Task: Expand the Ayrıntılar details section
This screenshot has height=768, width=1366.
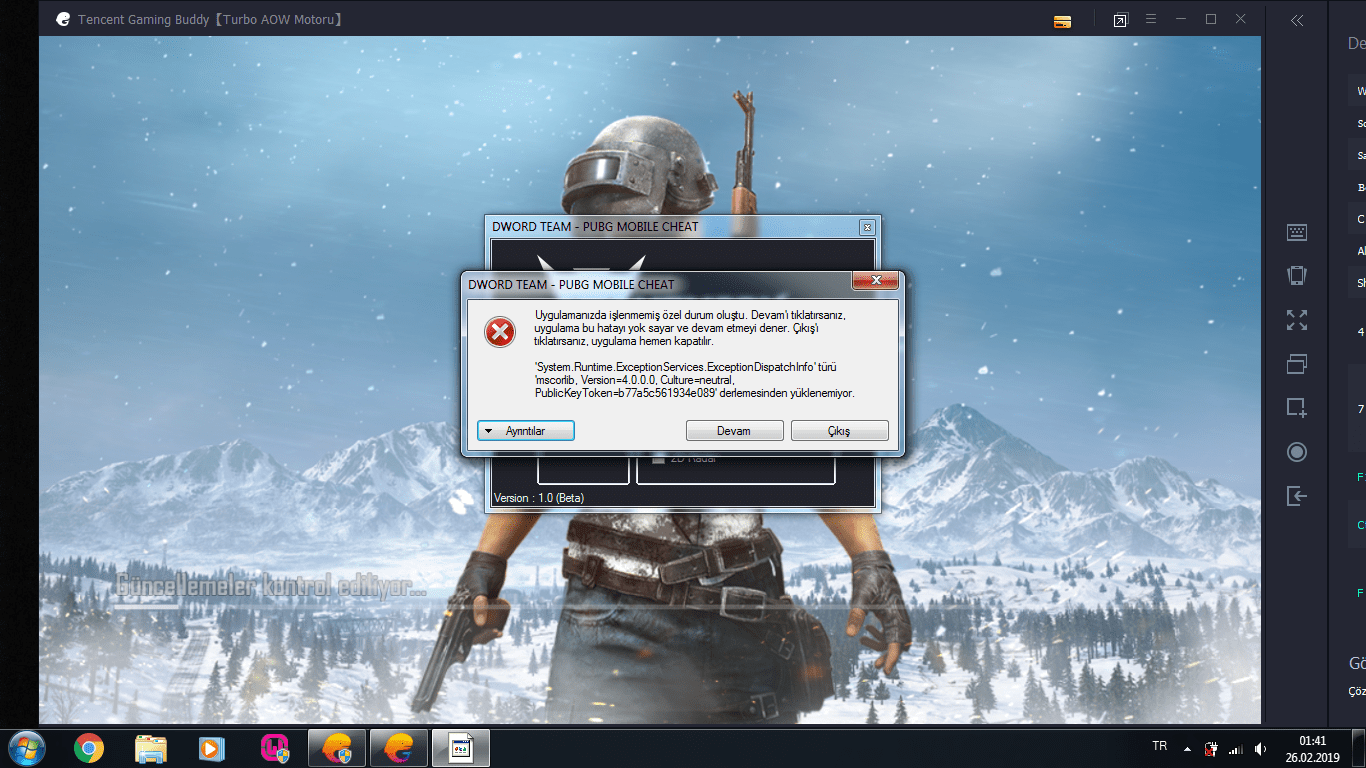Action: (526, 431)
